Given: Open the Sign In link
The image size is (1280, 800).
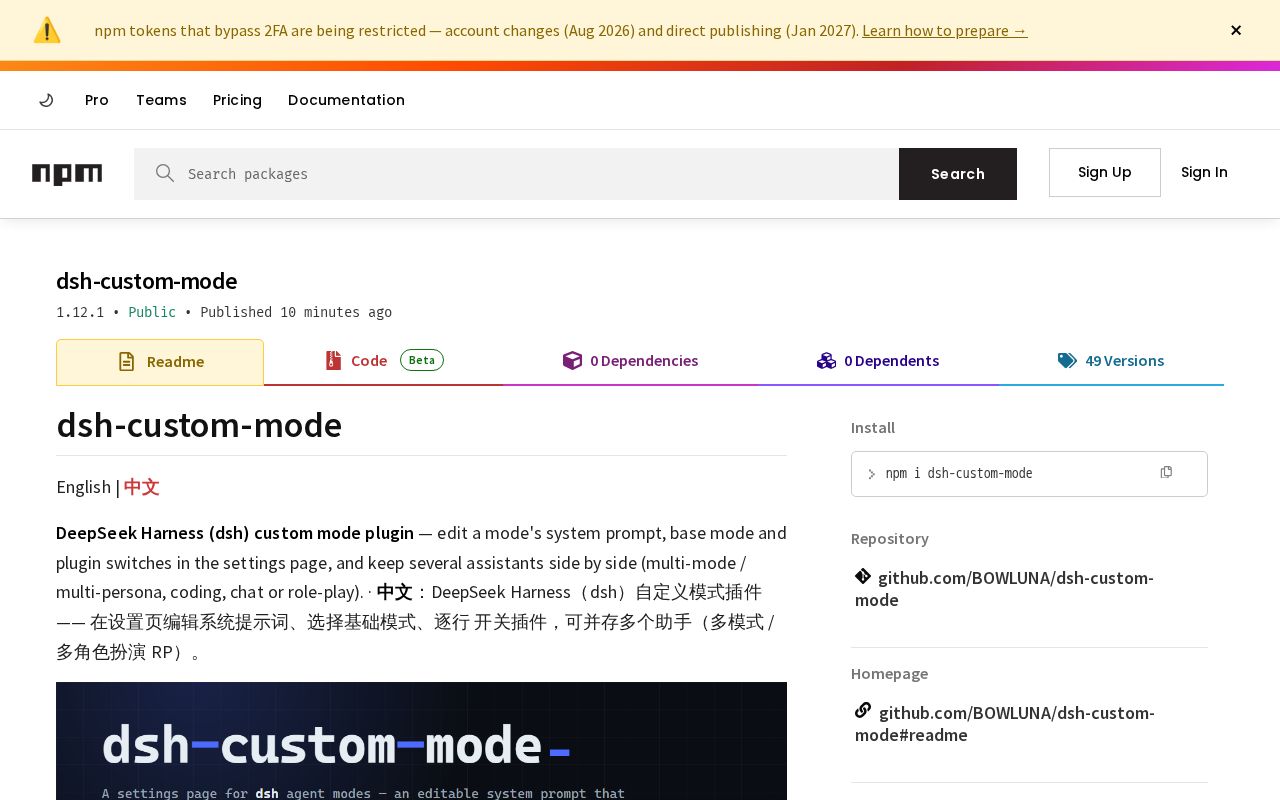Looking at the screenshot, I should [x=1204, y=172].
